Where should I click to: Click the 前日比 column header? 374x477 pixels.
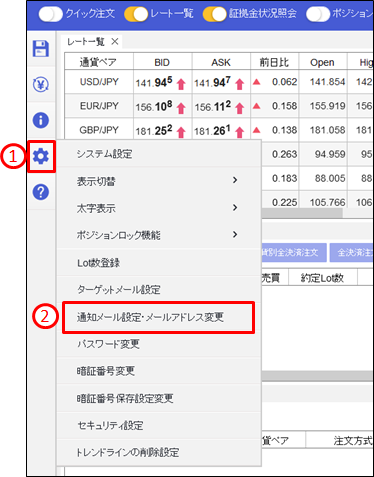pyautogui.click(x=274, y=62)
